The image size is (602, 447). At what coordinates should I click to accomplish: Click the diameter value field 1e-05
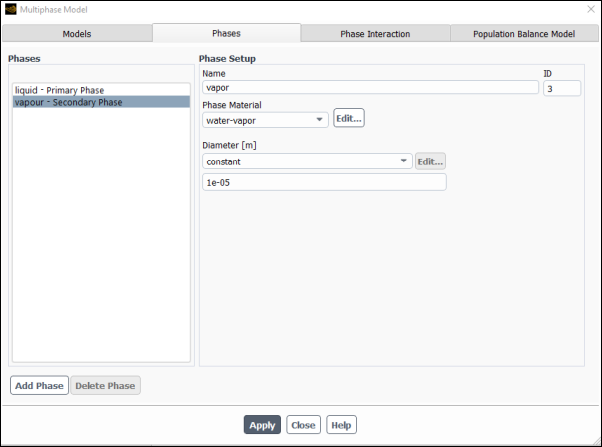coord(324,182)
